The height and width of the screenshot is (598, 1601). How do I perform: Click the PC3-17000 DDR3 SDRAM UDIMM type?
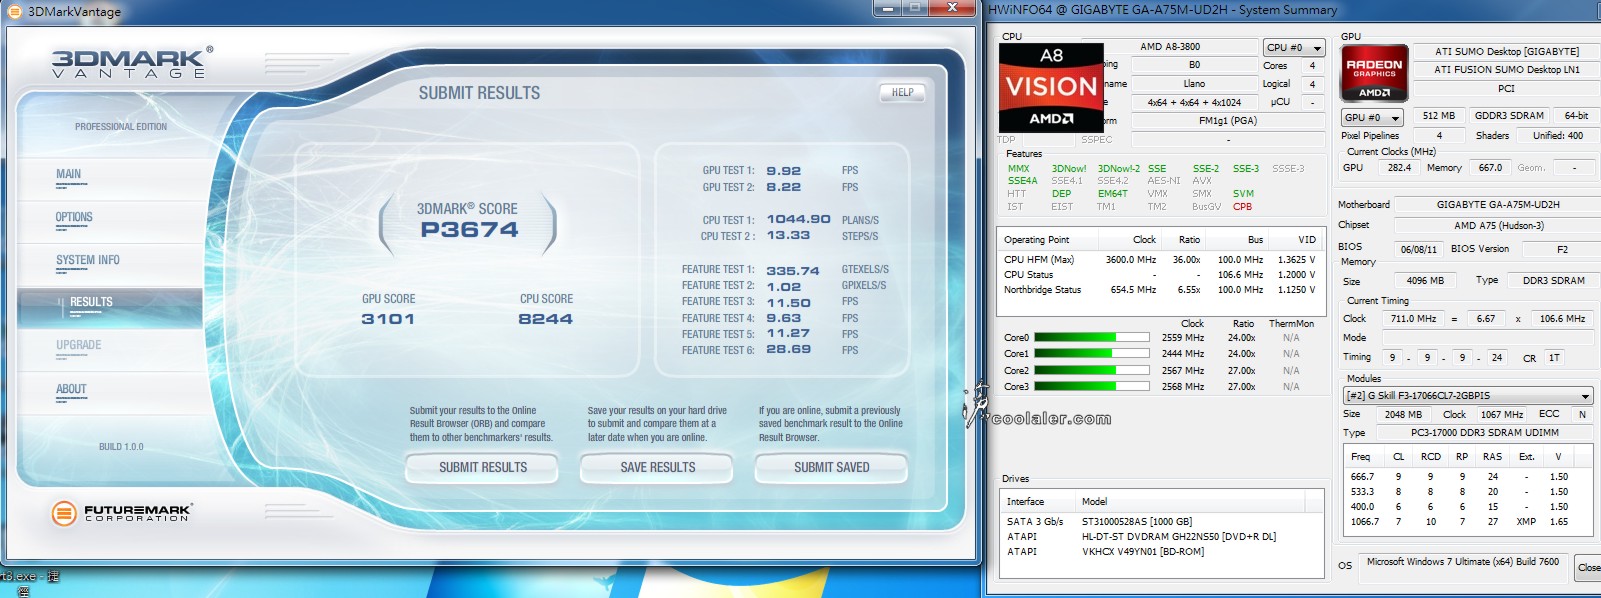(x=1484, y=433)
